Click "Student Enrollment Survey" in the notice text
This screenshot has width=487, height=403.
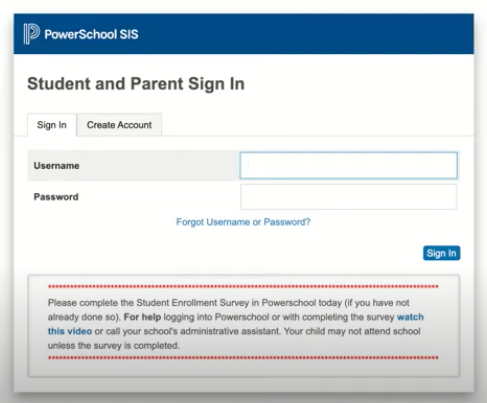(193, 303)
